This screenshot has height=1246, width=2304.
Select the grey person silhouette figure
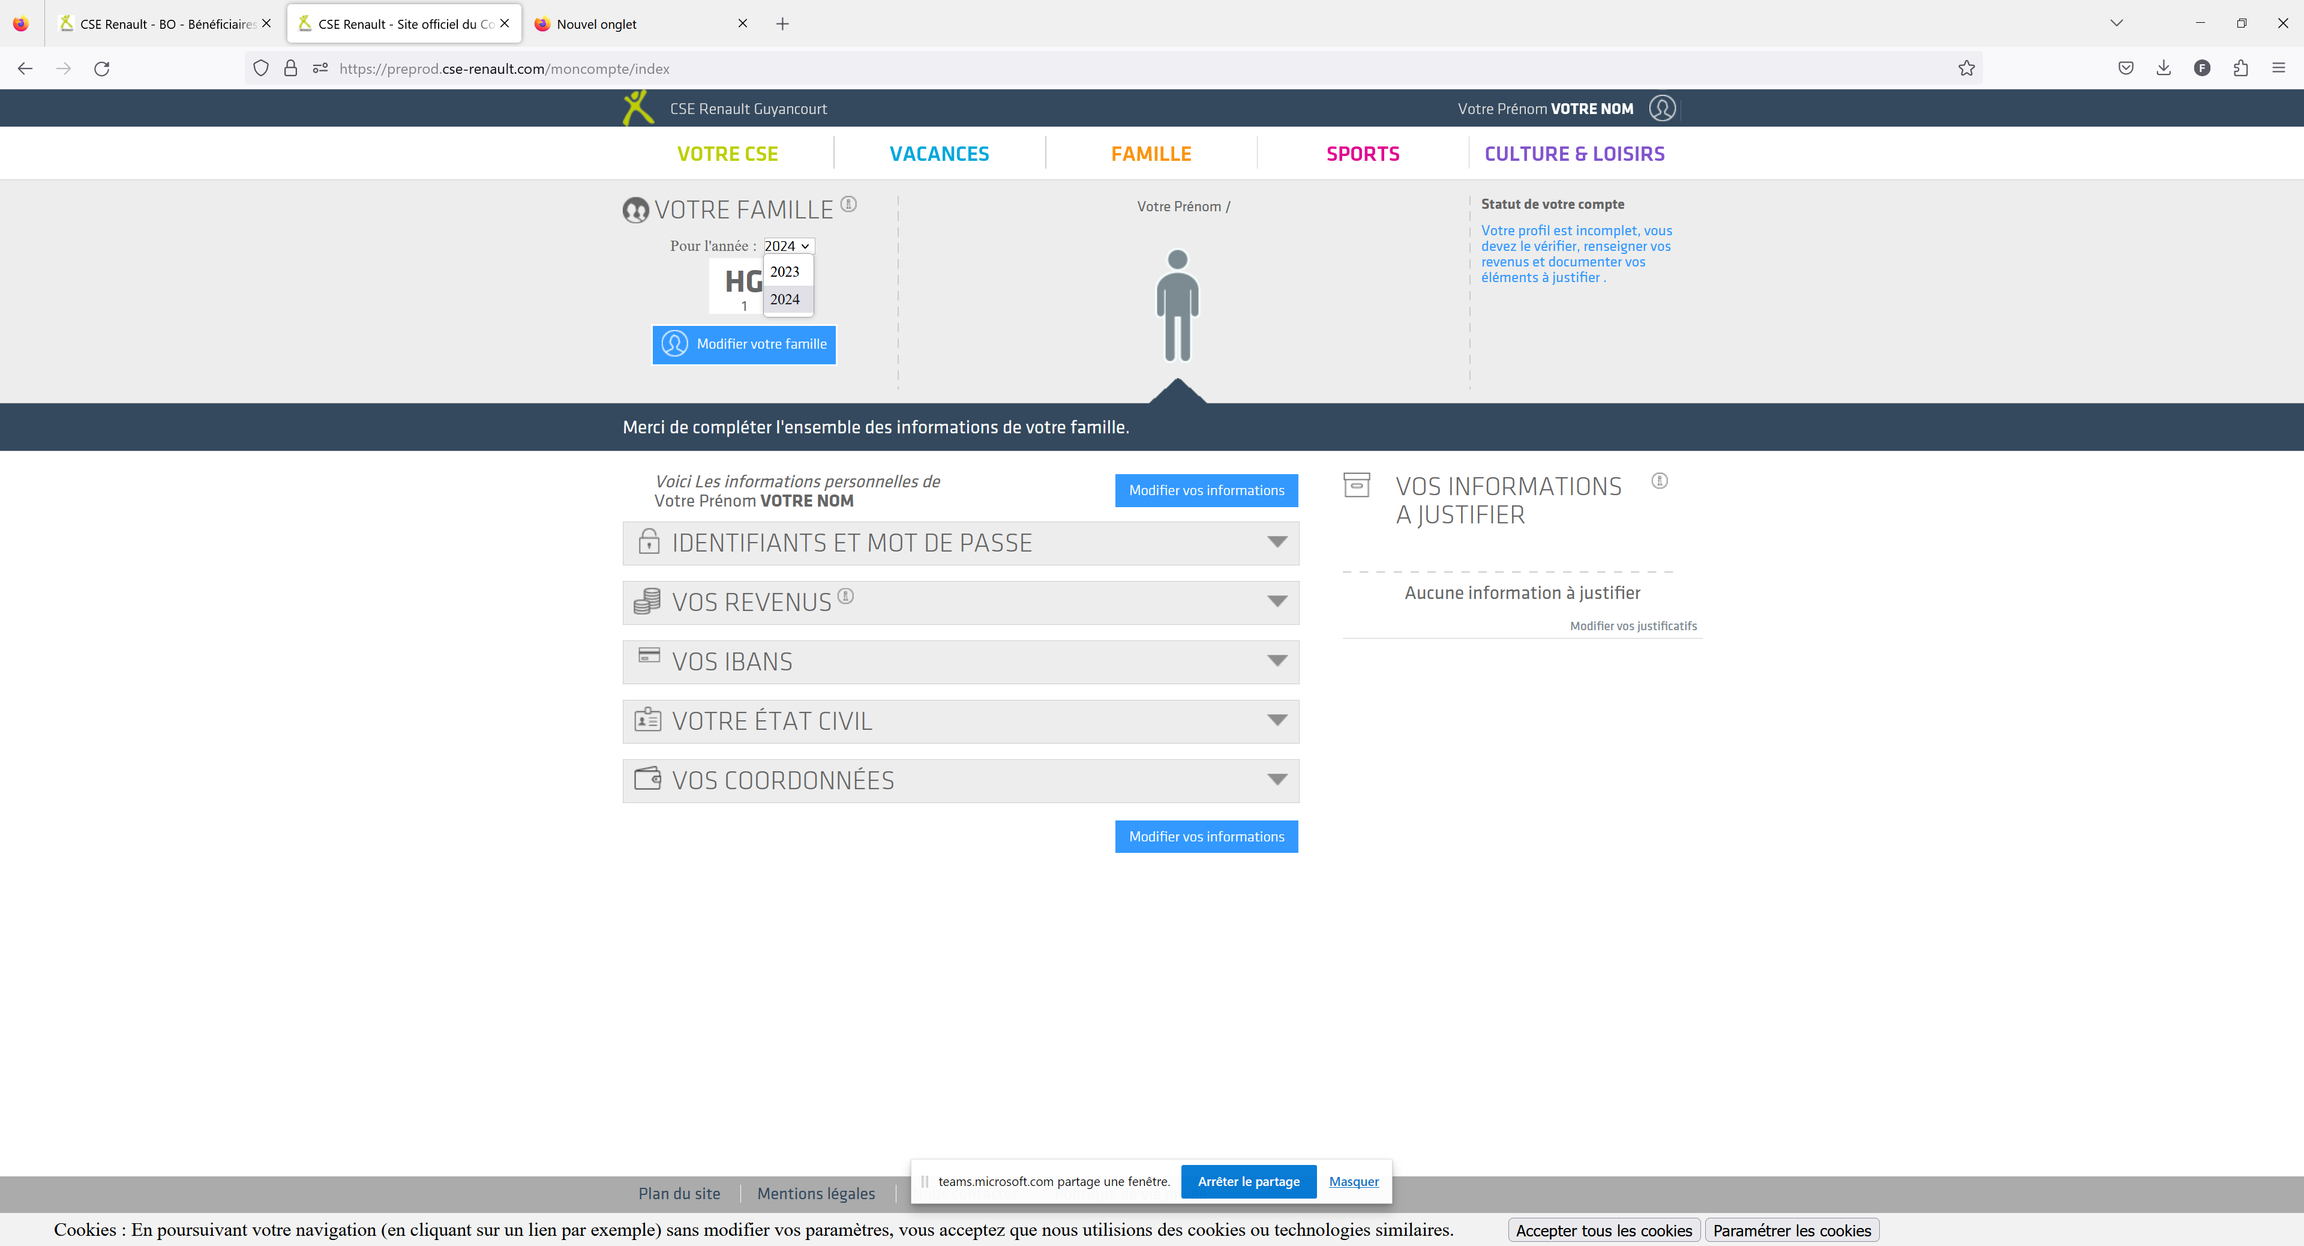1177,305
